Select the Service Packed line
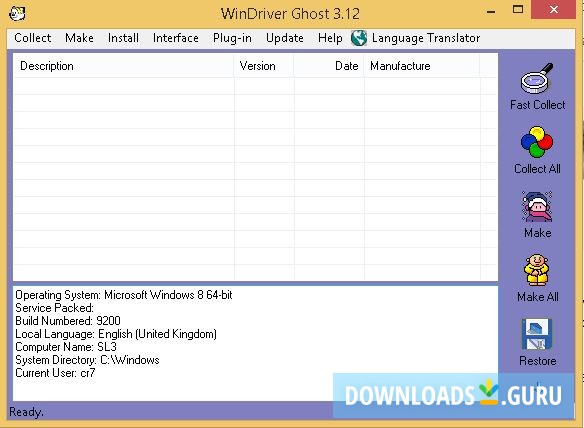 [x=54, y=308]
